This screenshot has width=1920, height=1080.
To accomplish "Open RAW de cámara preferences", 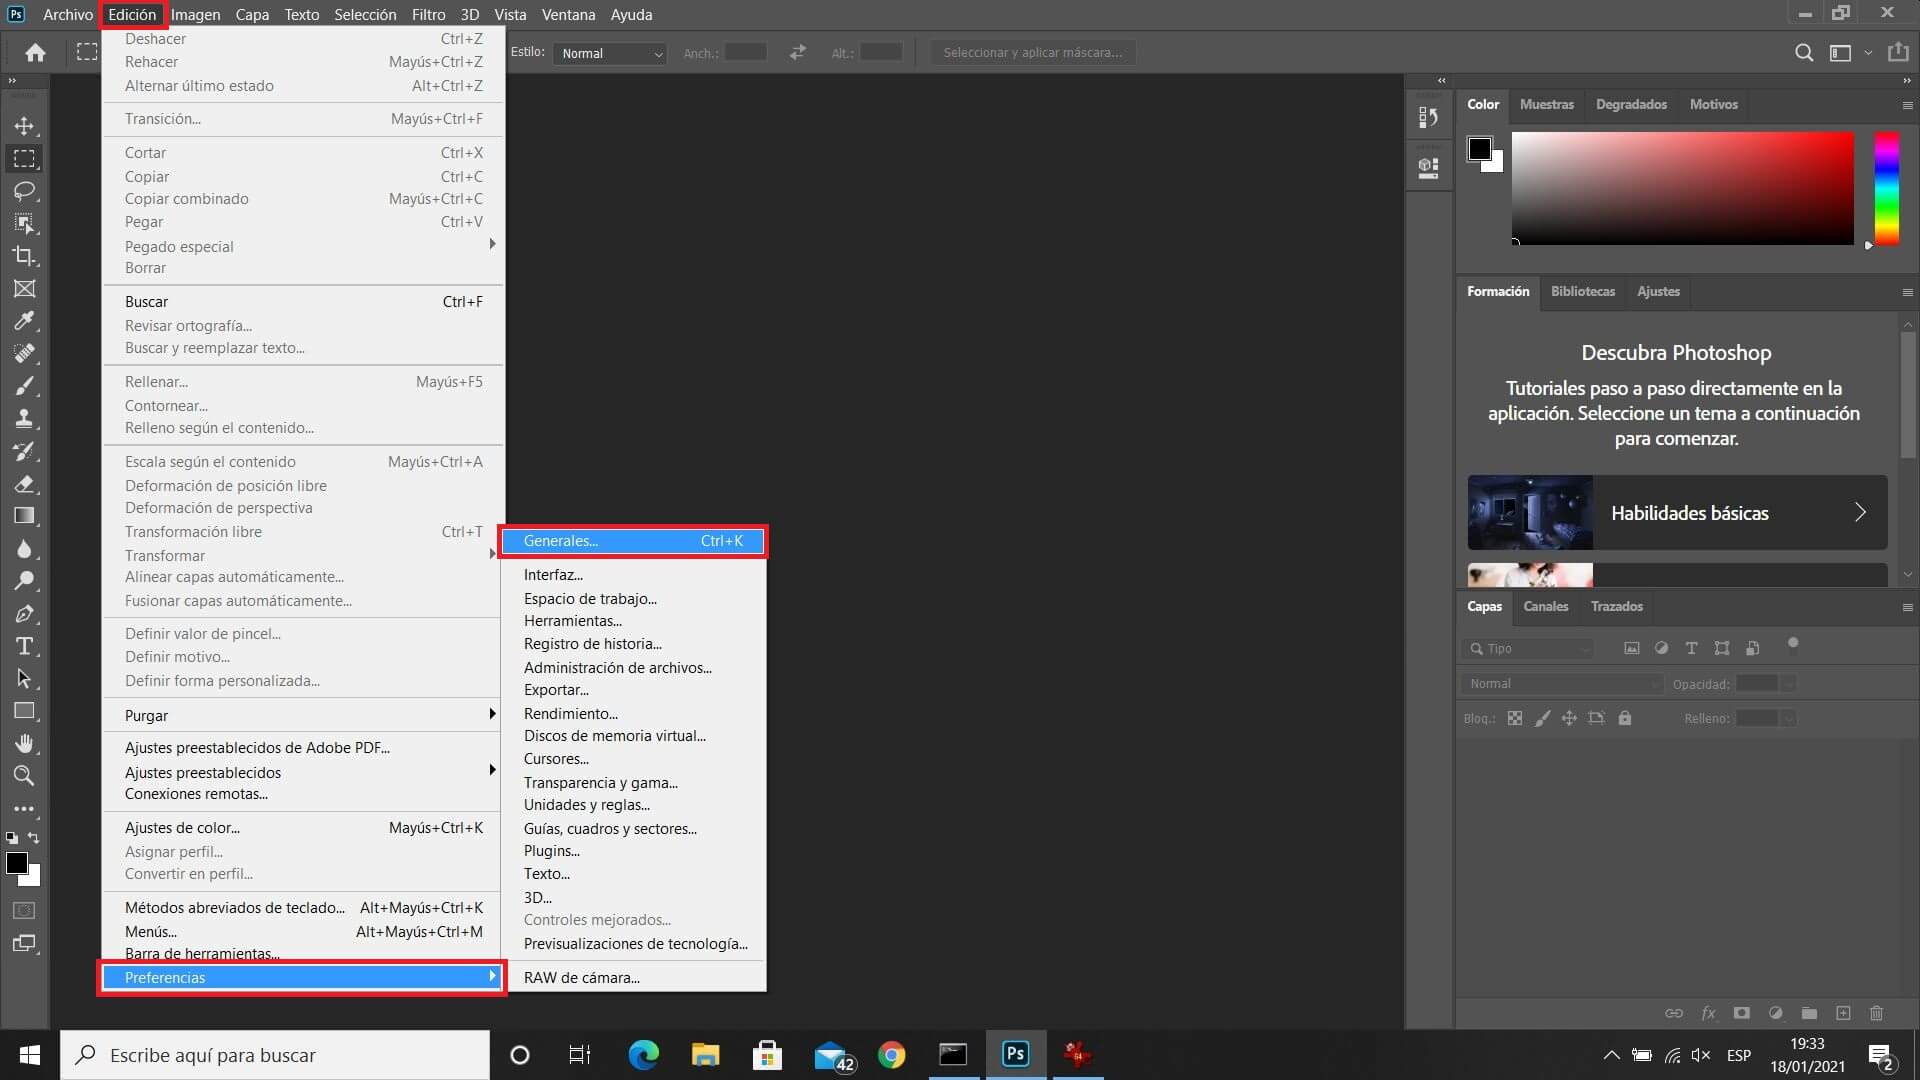I will [633, 978].
